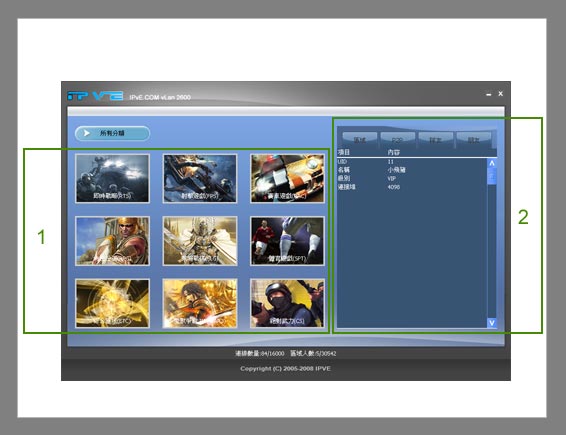This screenshot has height=435, width=566.
Task: Select the golden-helmet warrior category thumbnail
Action: pos(112,241)
